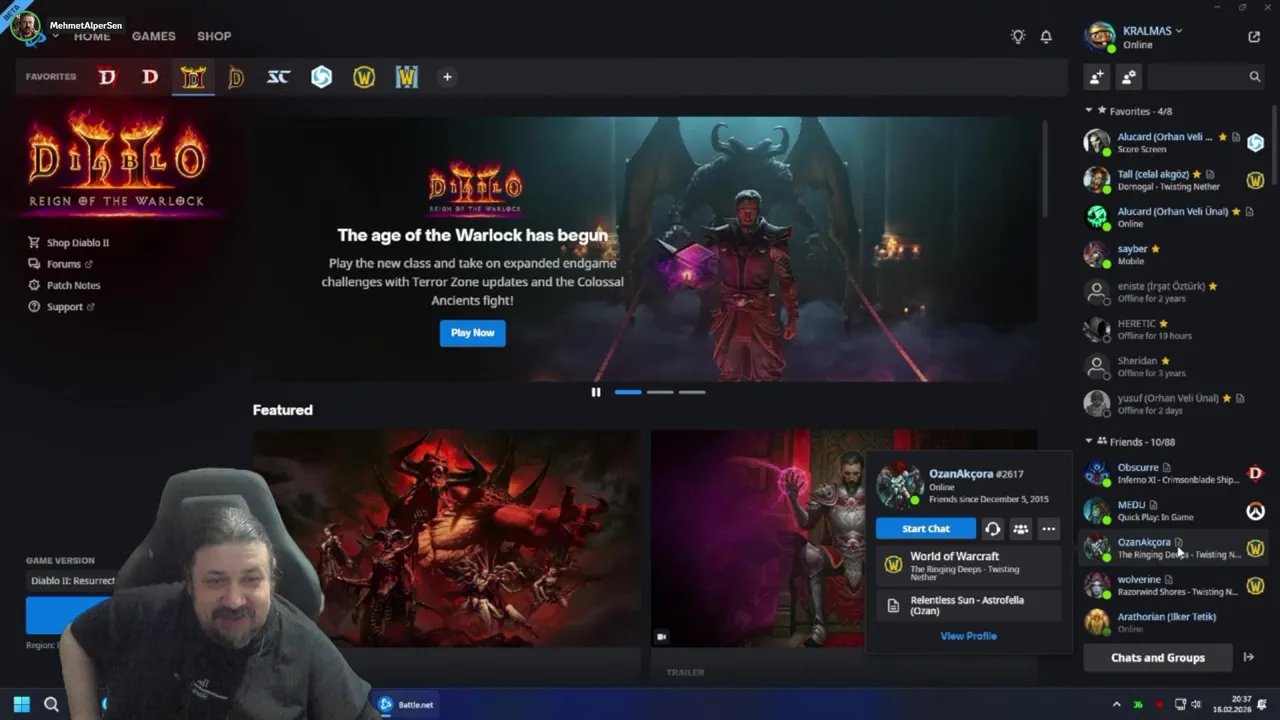Click the Add a Friend icon

(x=1097, y=76)
